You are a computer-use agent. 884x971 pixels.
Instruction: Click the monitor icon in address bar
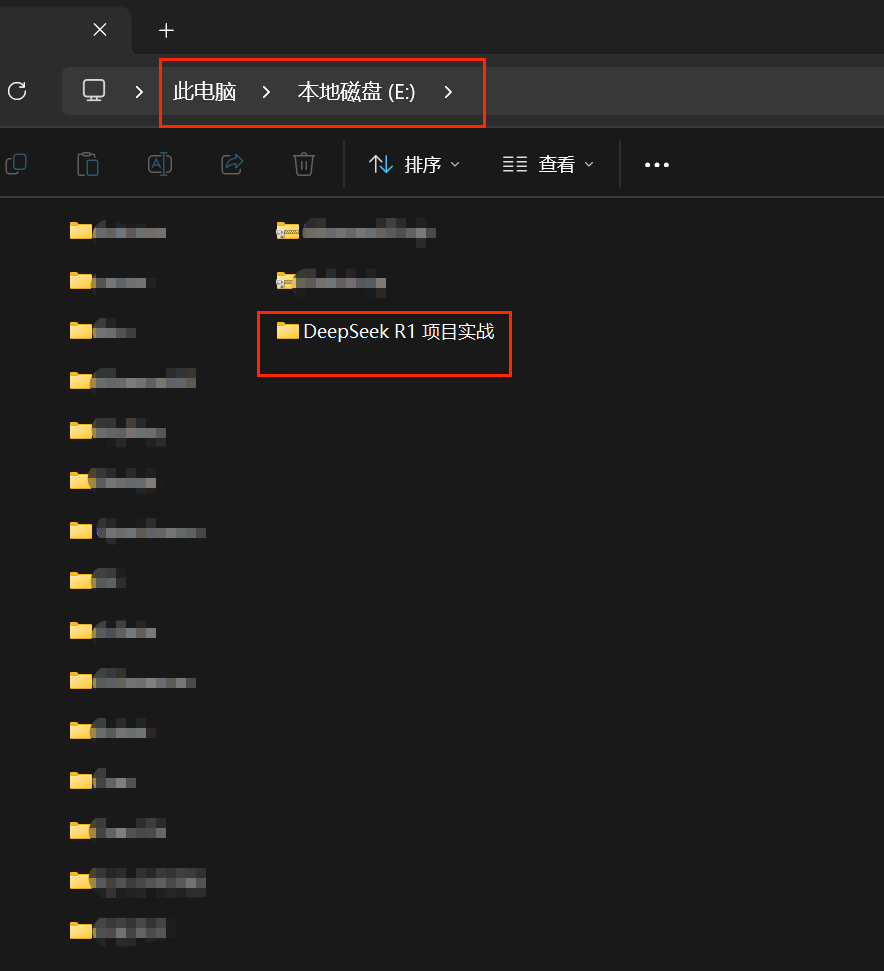[94, 90]
